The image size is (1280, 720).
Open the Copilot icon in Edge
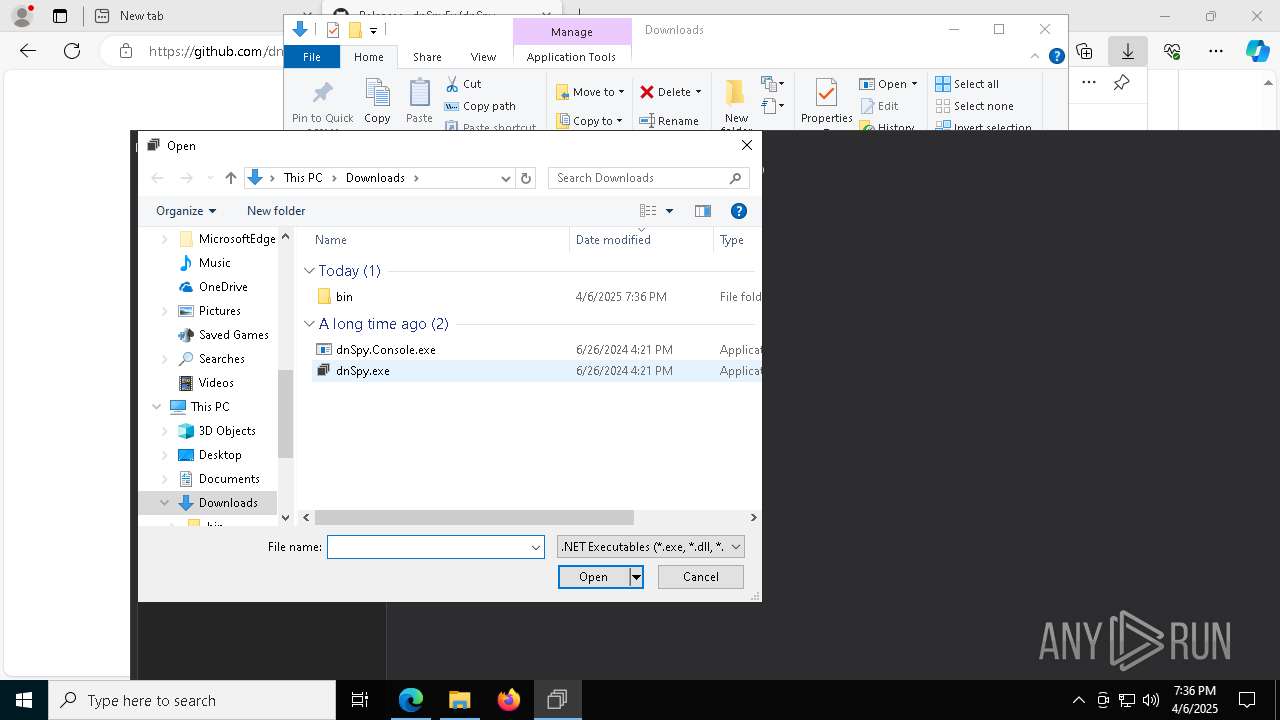(1257, 51)
